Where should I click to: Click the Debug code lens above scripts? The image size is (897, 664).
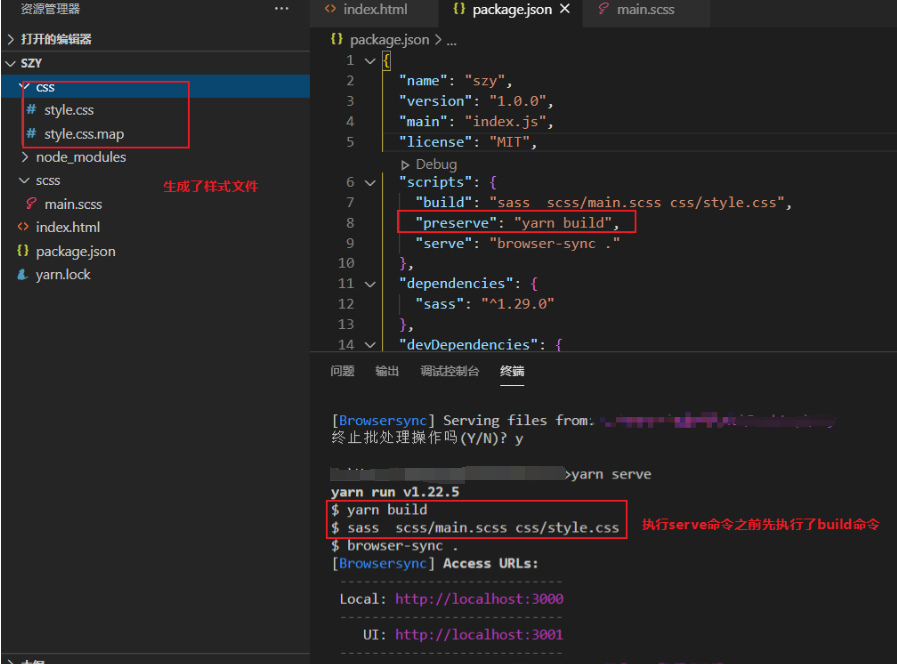tap(436, 165)
